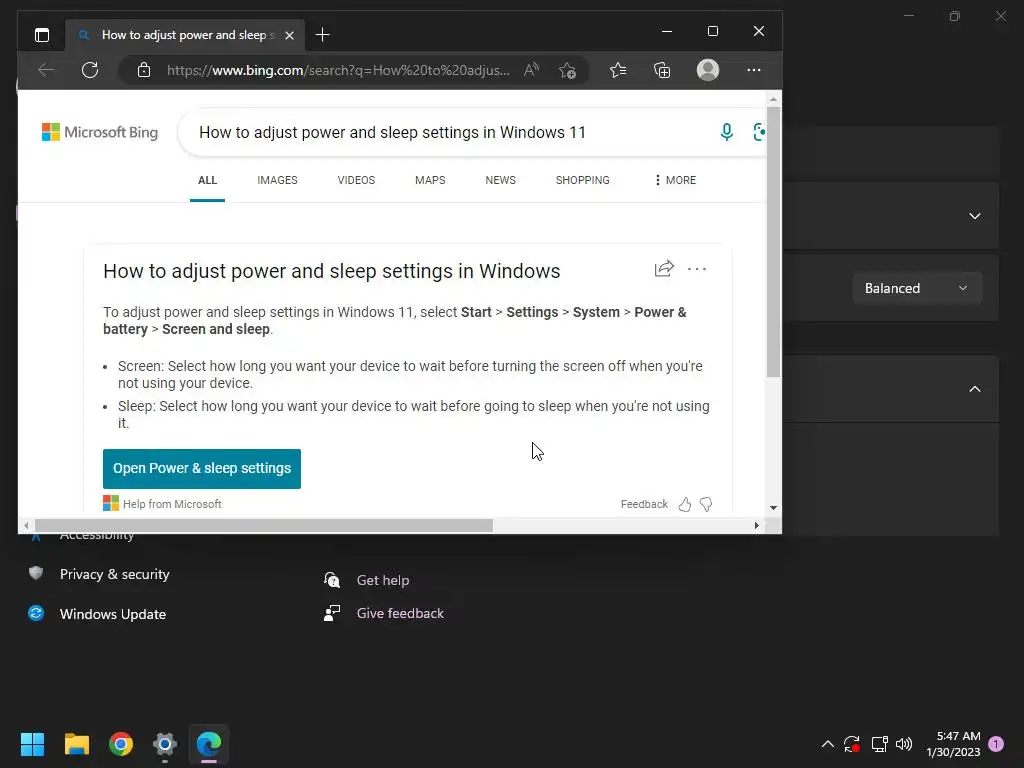1024x768 pixels.
Task: Open Balanced power mode dropdown in Settings
Action: coord(917,288)
